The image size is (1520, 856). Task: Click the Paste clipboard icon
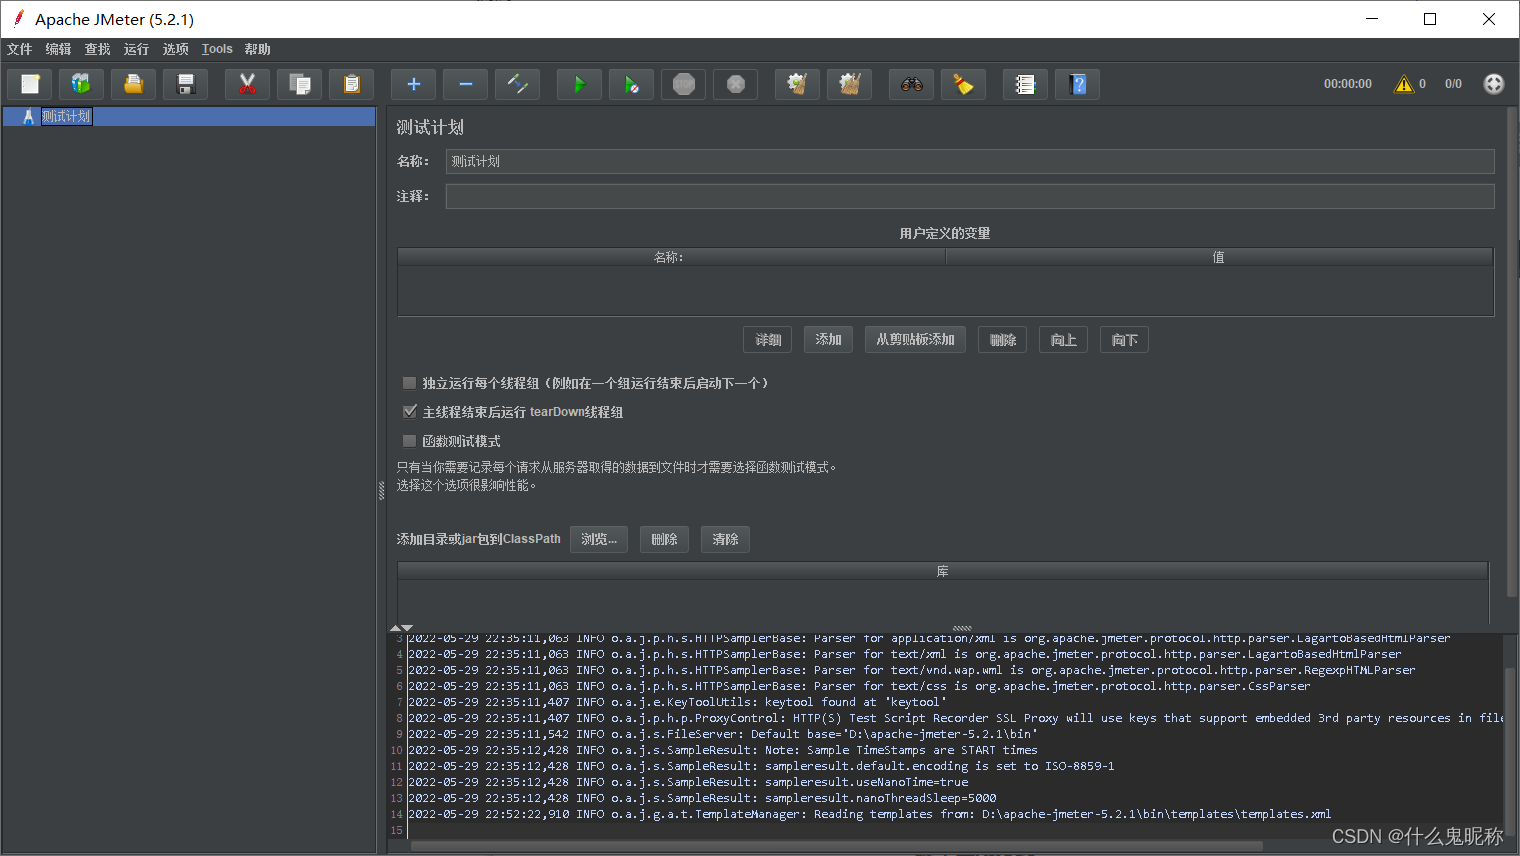pos(351,85)
